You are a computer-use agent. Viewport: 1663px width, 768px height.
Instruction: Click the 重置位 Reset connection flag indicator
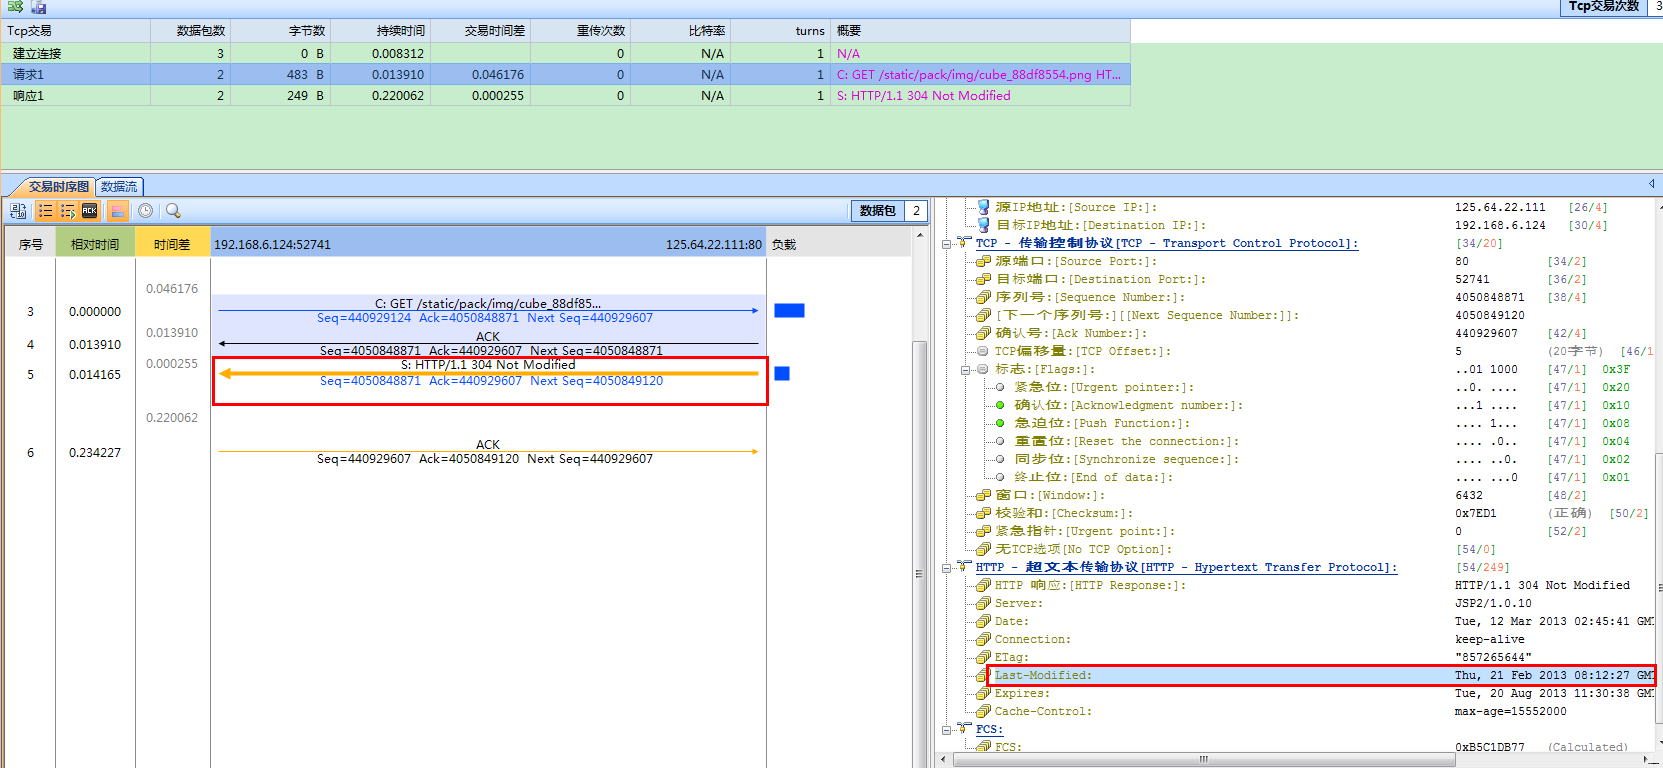[x=1000, y=441]
